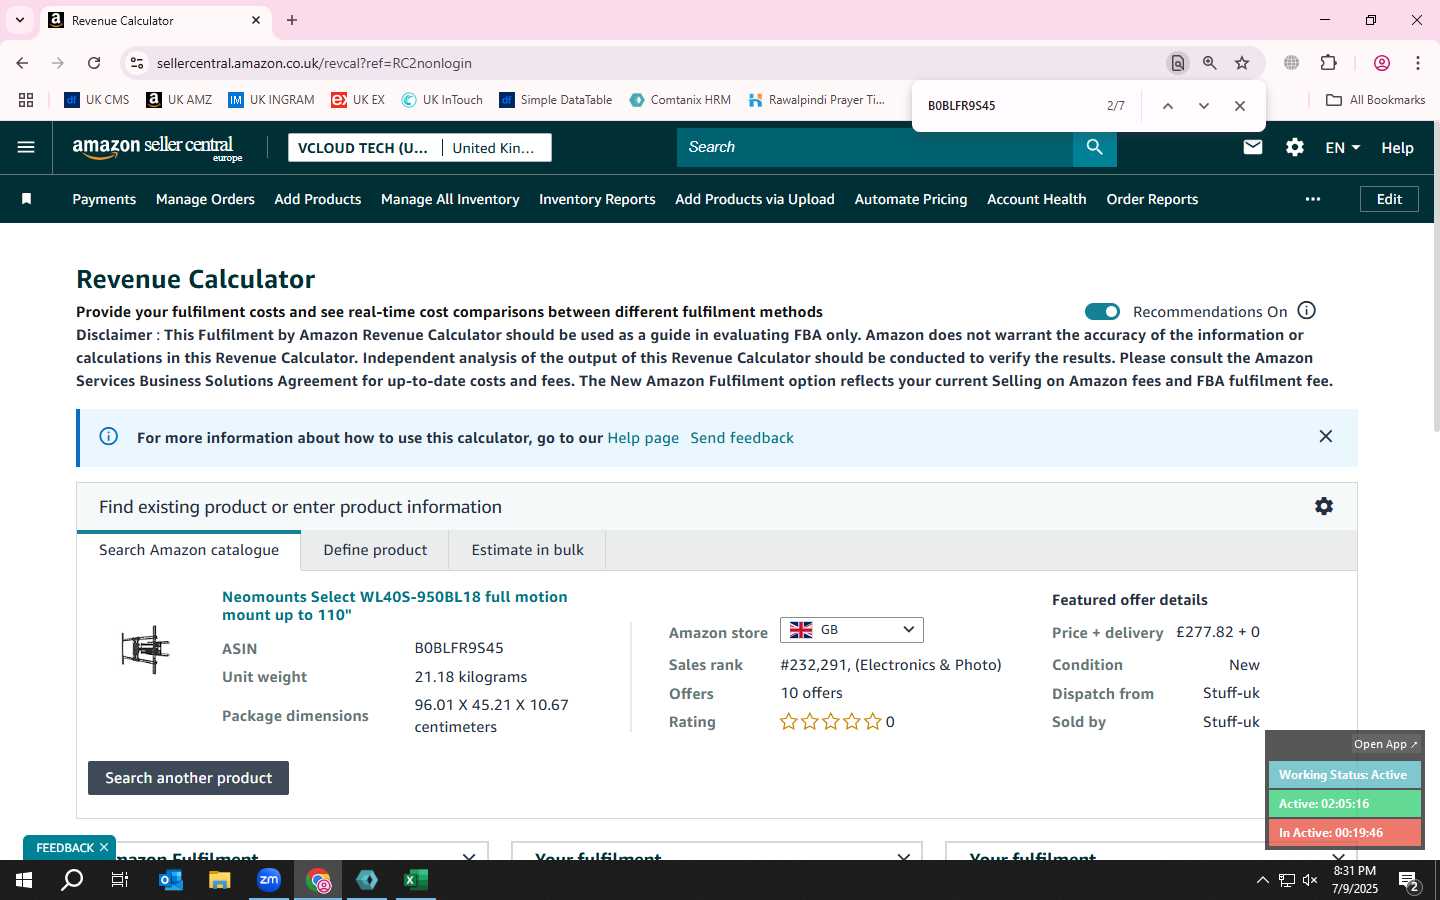Open the UK CMS bookmark

pos(97,100)
